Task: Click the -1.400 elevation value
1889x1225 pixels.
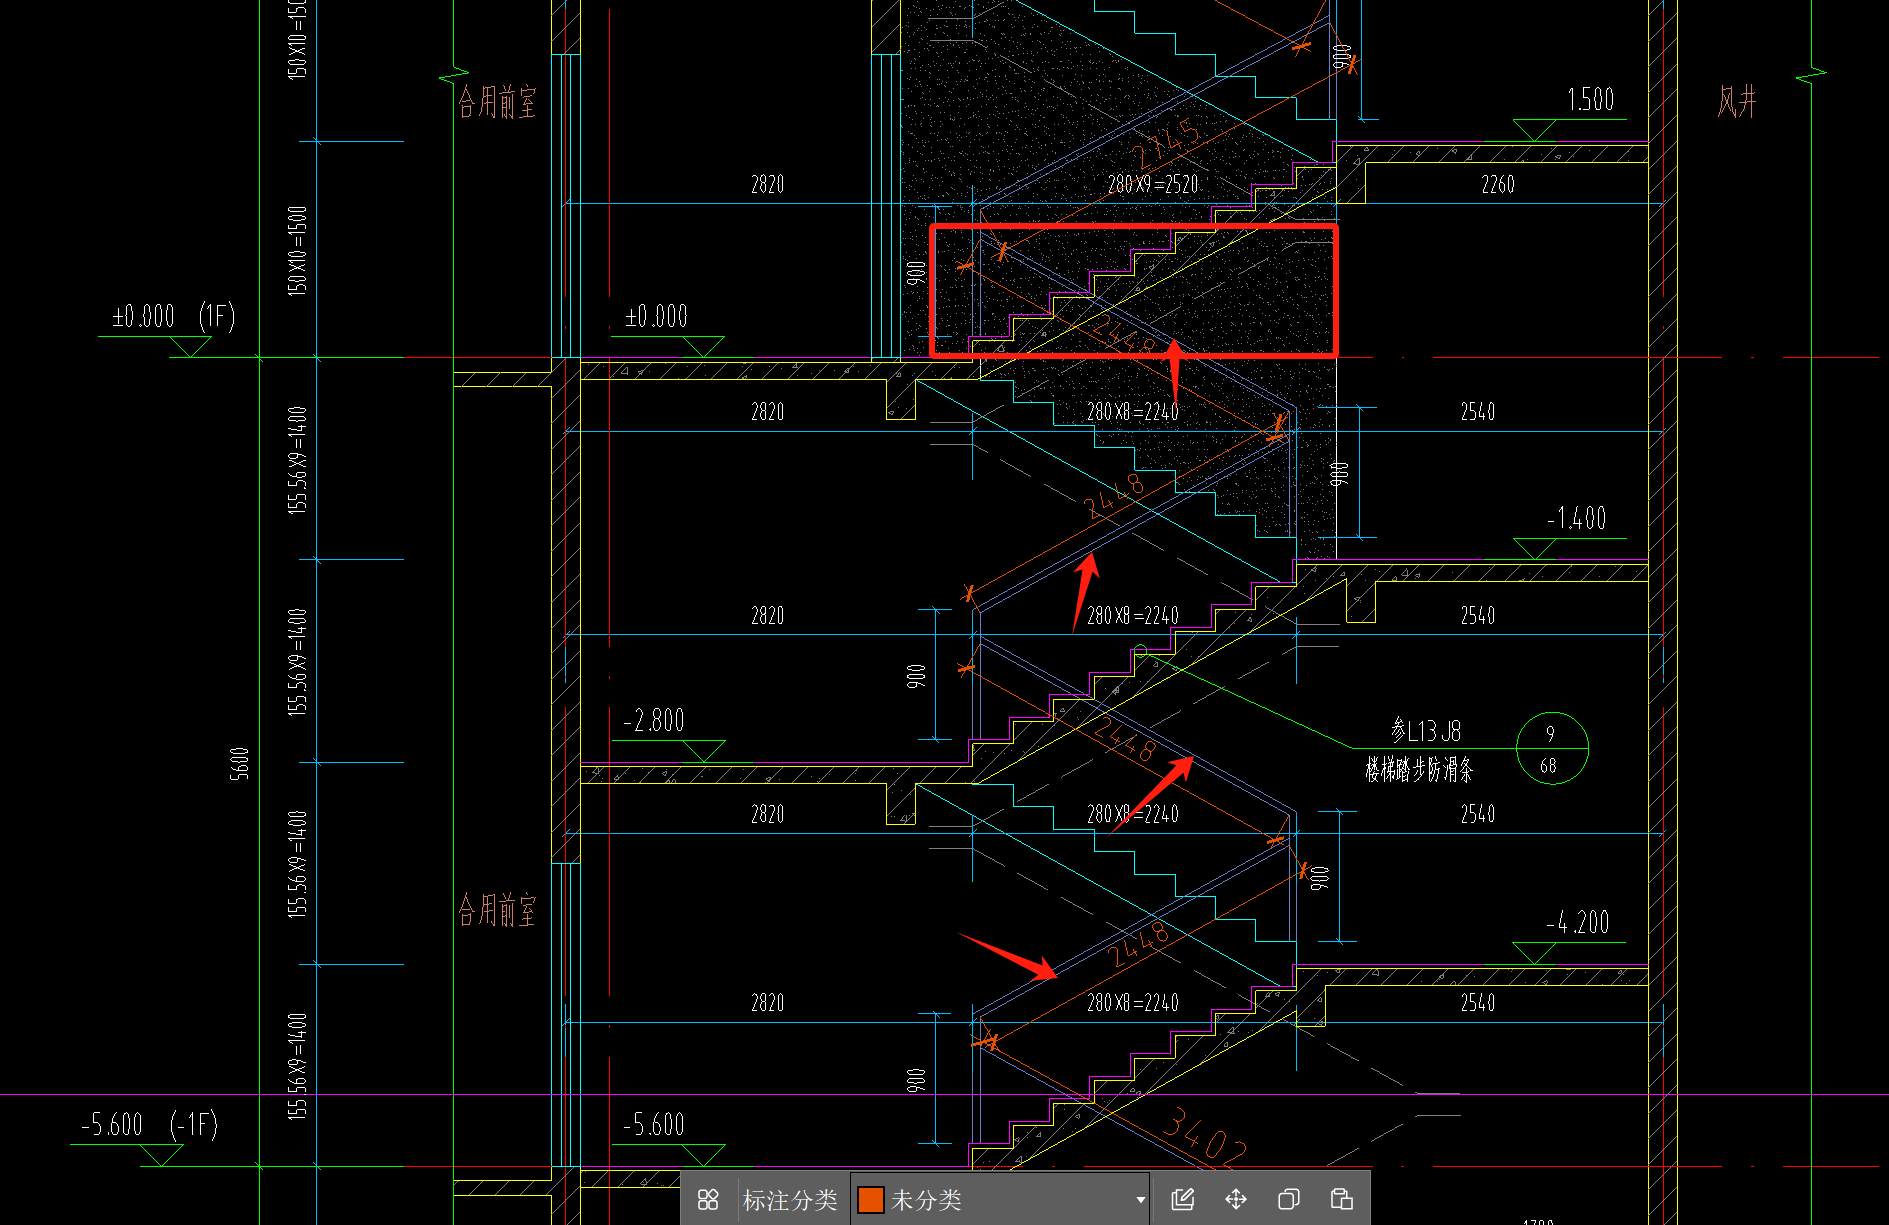Action: point(1576,518)
